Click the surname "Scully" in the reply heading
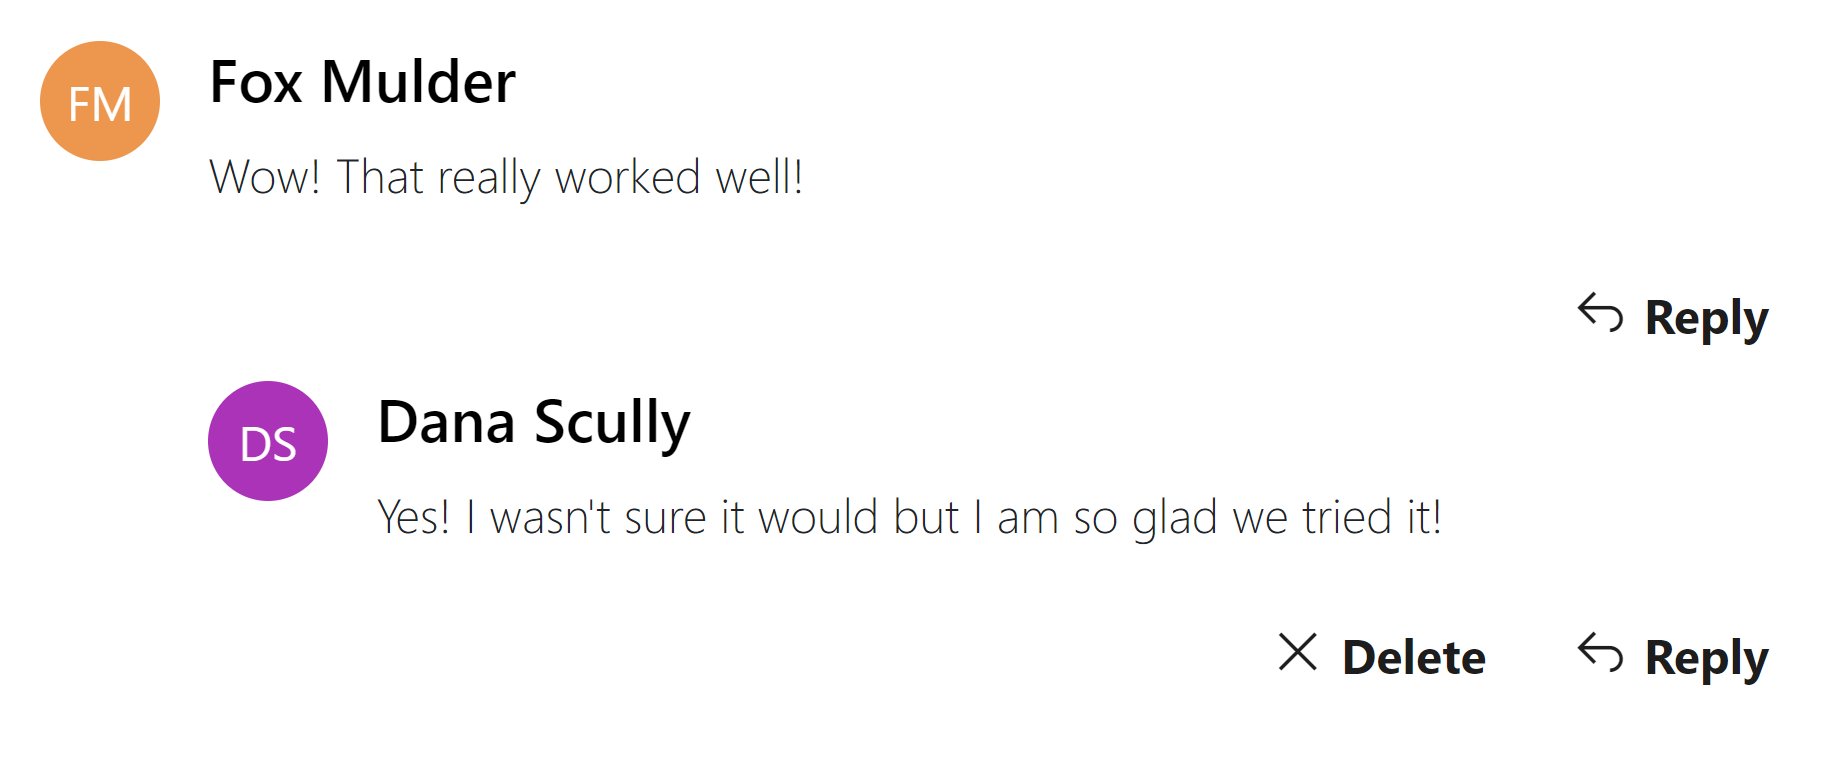The height and width of the screenshot is (757, 1839). 612,423
